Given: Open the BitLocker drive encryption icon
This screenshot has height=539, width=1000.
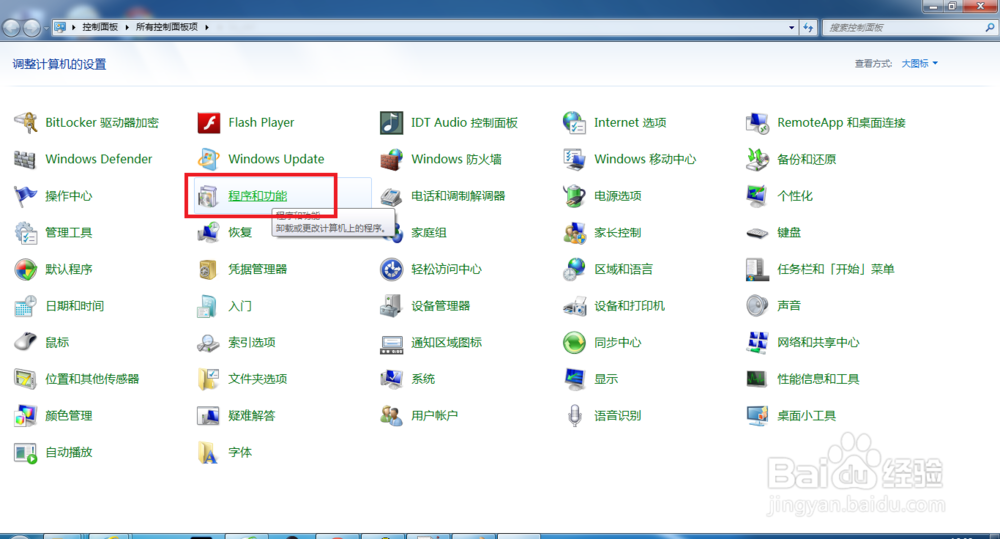Looking at the screenshot, I should [x=26, y=122].
